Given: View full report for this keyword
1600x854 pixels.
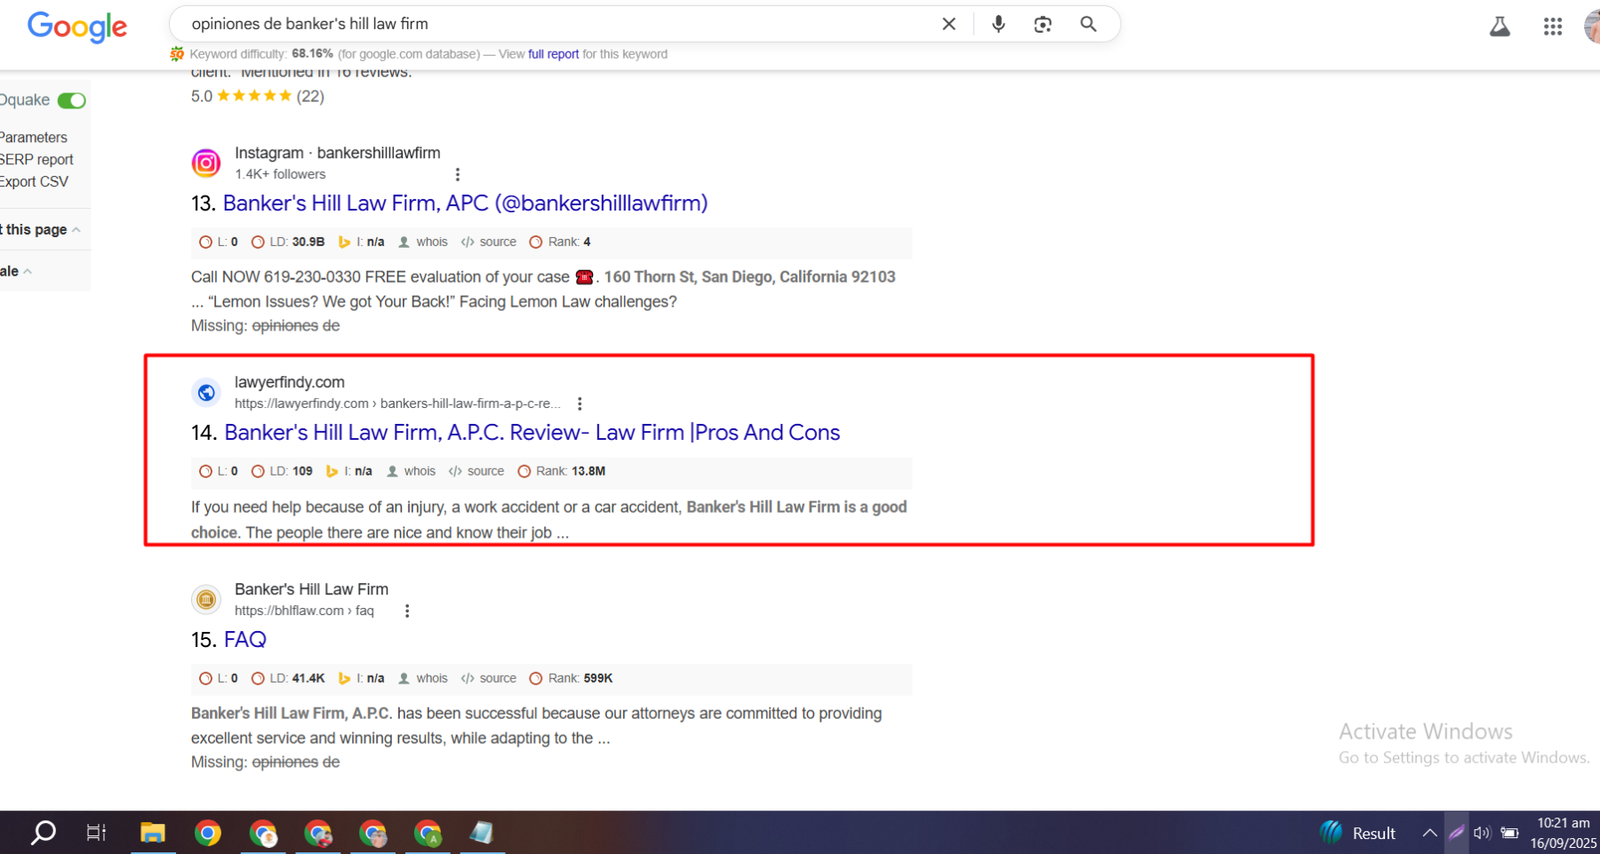Looking at the screenshot, I should click(x=553, y=54).
